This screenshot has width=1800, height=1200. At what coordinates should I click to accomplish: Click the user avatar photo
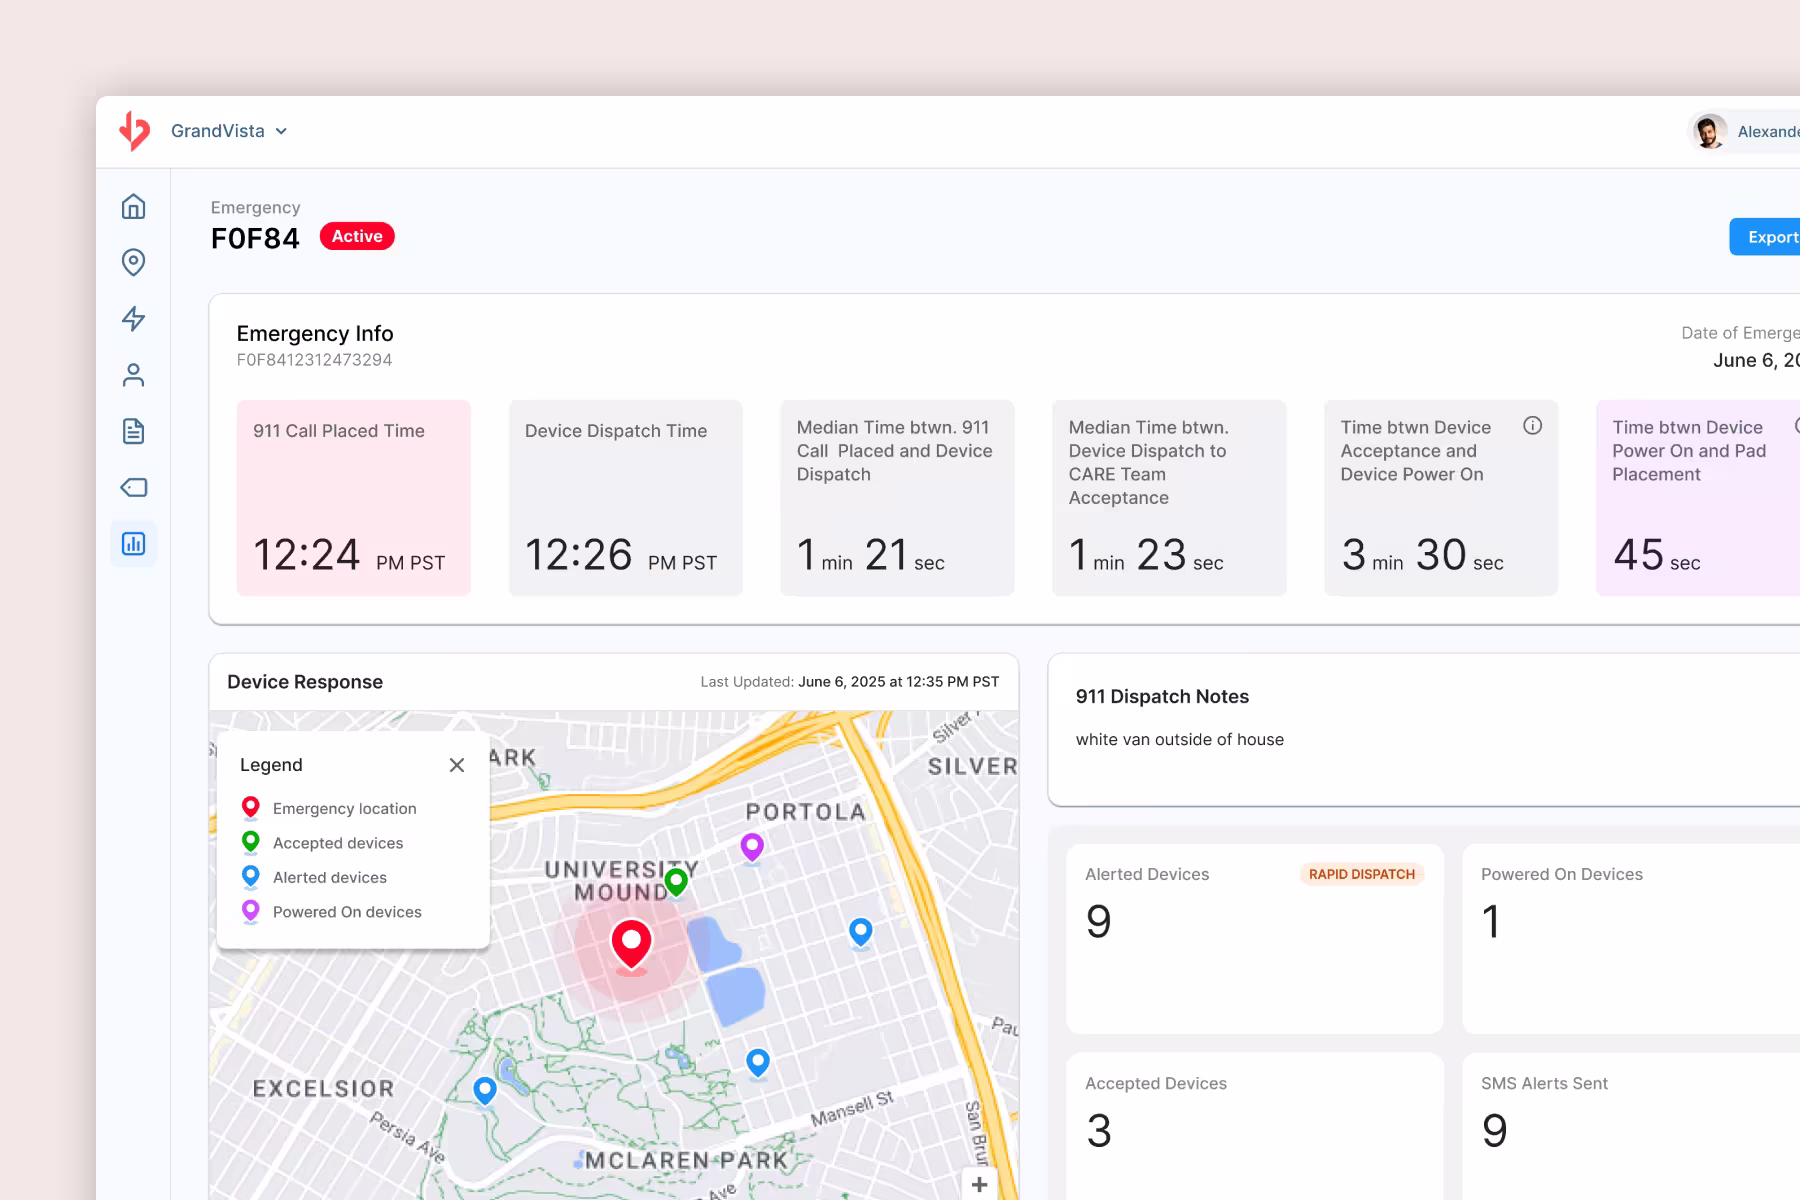(x=1709, y=131)
